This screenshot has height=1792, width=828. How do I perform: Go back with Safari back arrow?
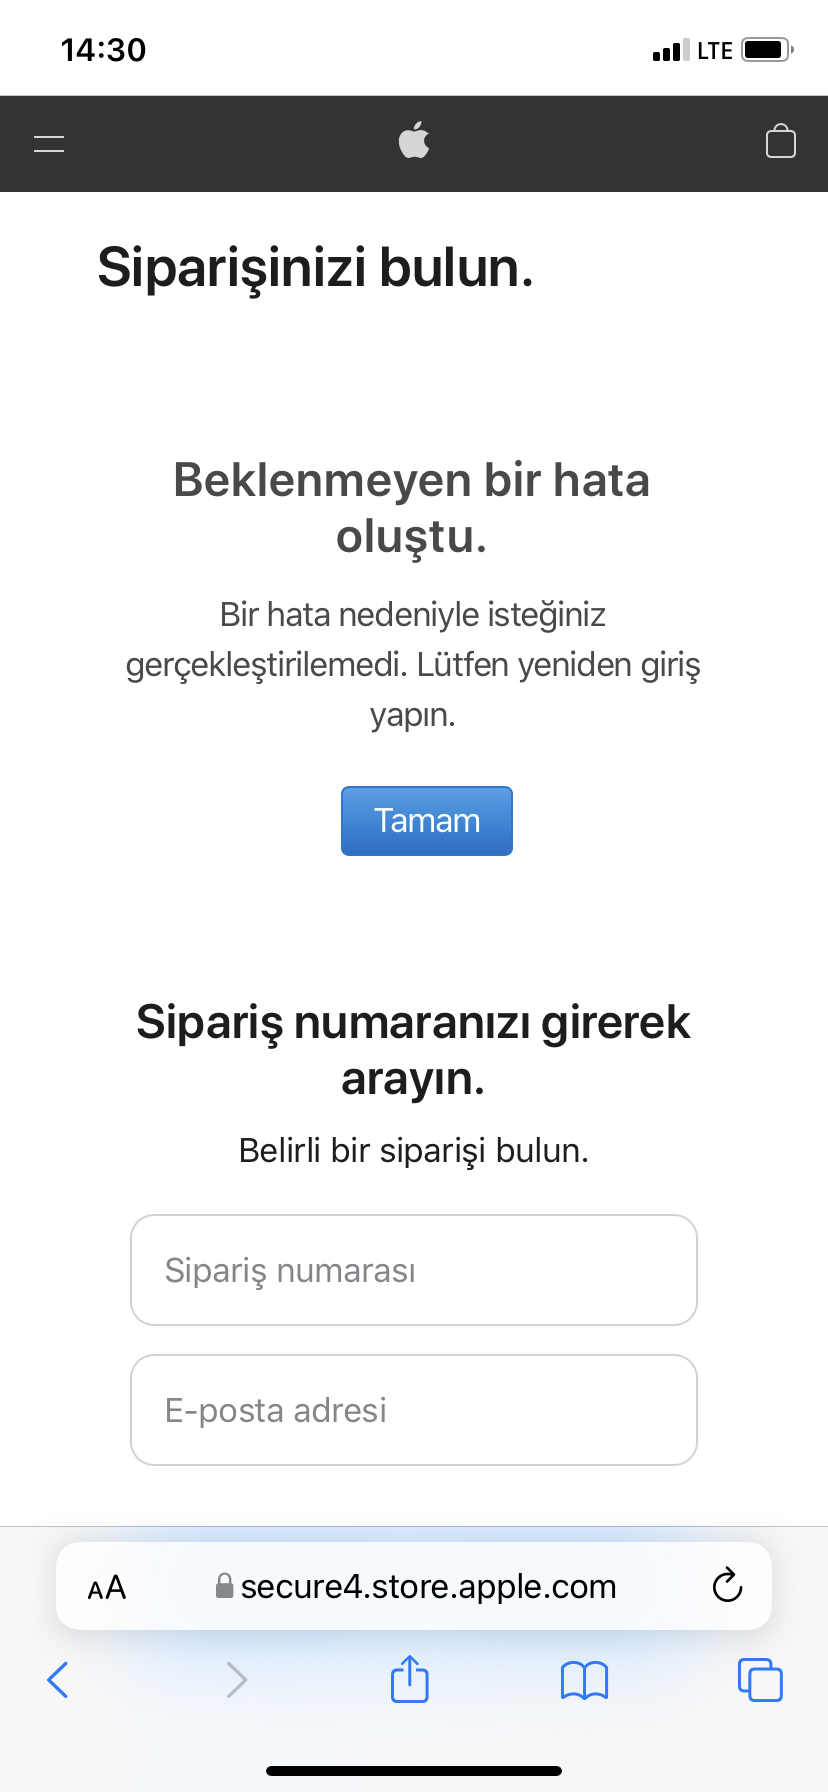point(58,1680)
